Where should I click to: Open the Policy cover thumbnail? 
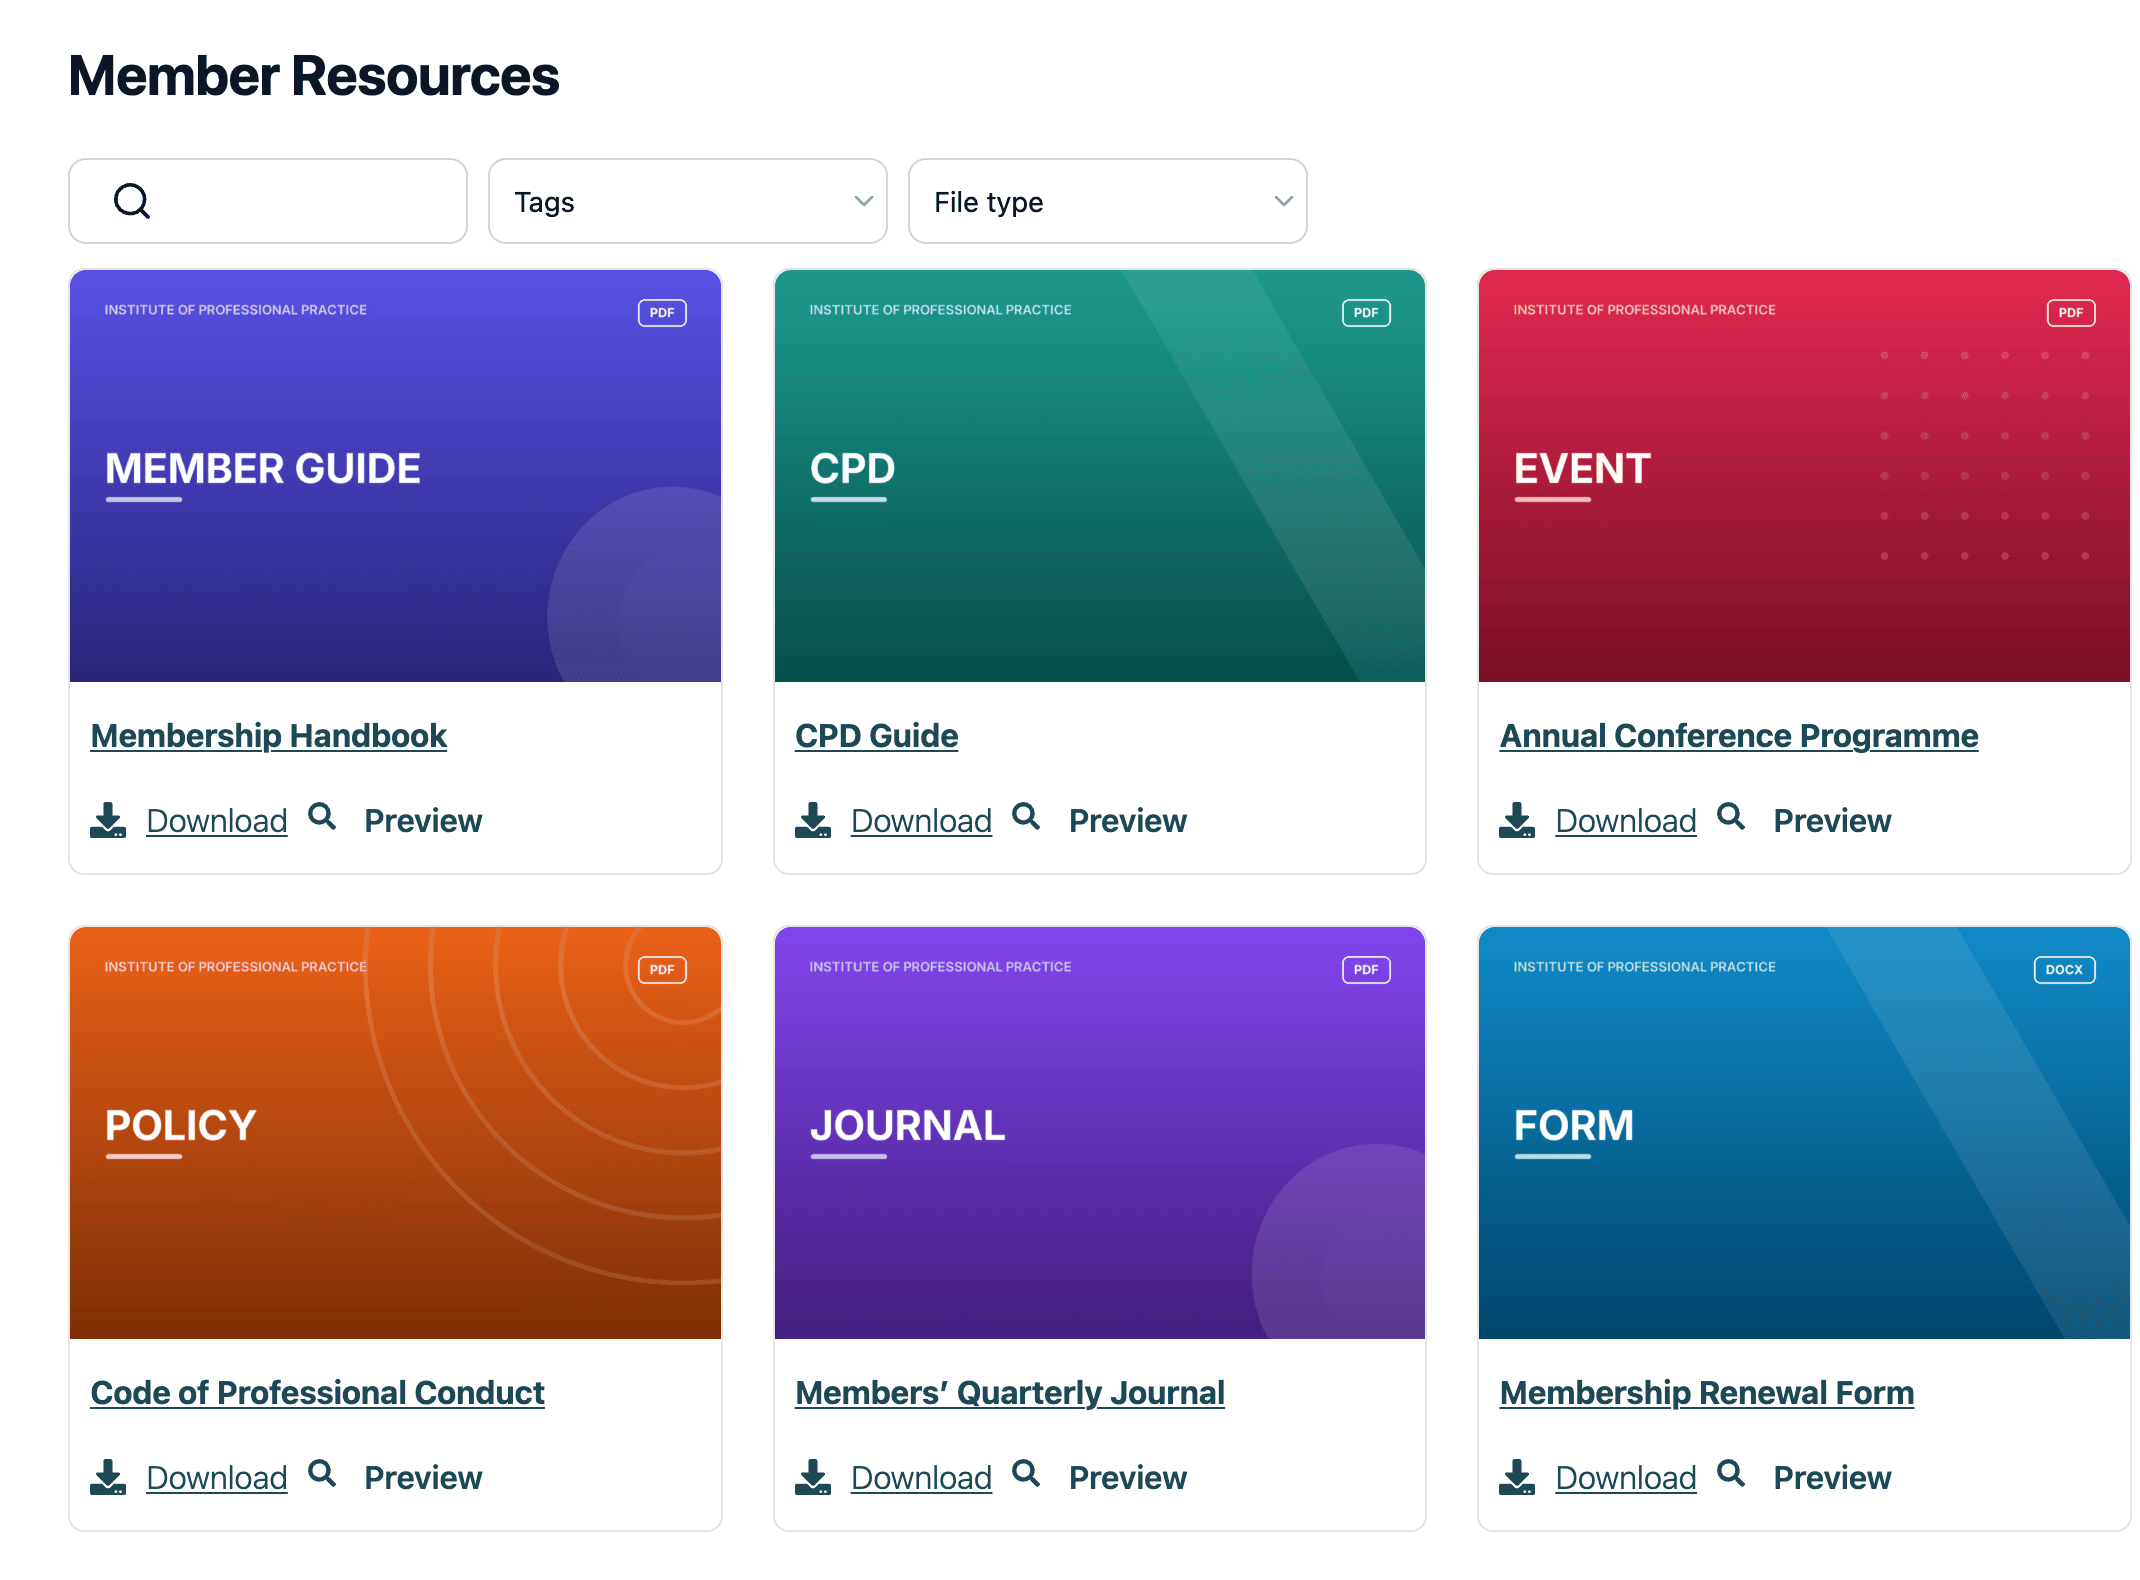[x=395, y=1133]
